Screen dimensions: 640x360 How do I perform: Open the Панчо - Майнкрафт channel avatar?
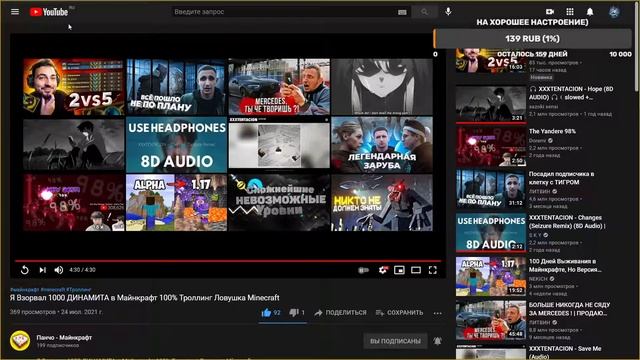20,341
